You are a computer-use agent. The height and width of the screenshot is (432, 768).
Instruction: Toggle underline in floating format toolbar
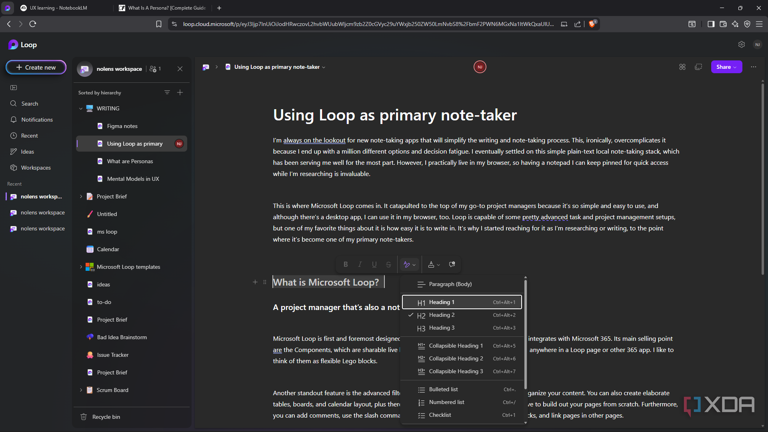[x=374, y=264]
